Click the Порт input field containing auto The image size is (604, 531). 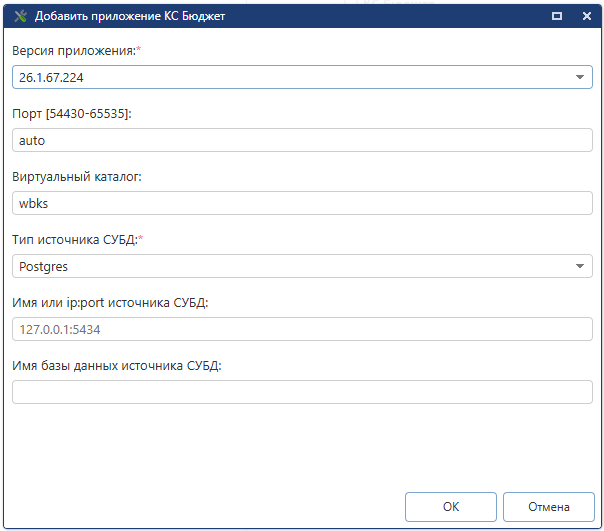(x=302, y=140)
